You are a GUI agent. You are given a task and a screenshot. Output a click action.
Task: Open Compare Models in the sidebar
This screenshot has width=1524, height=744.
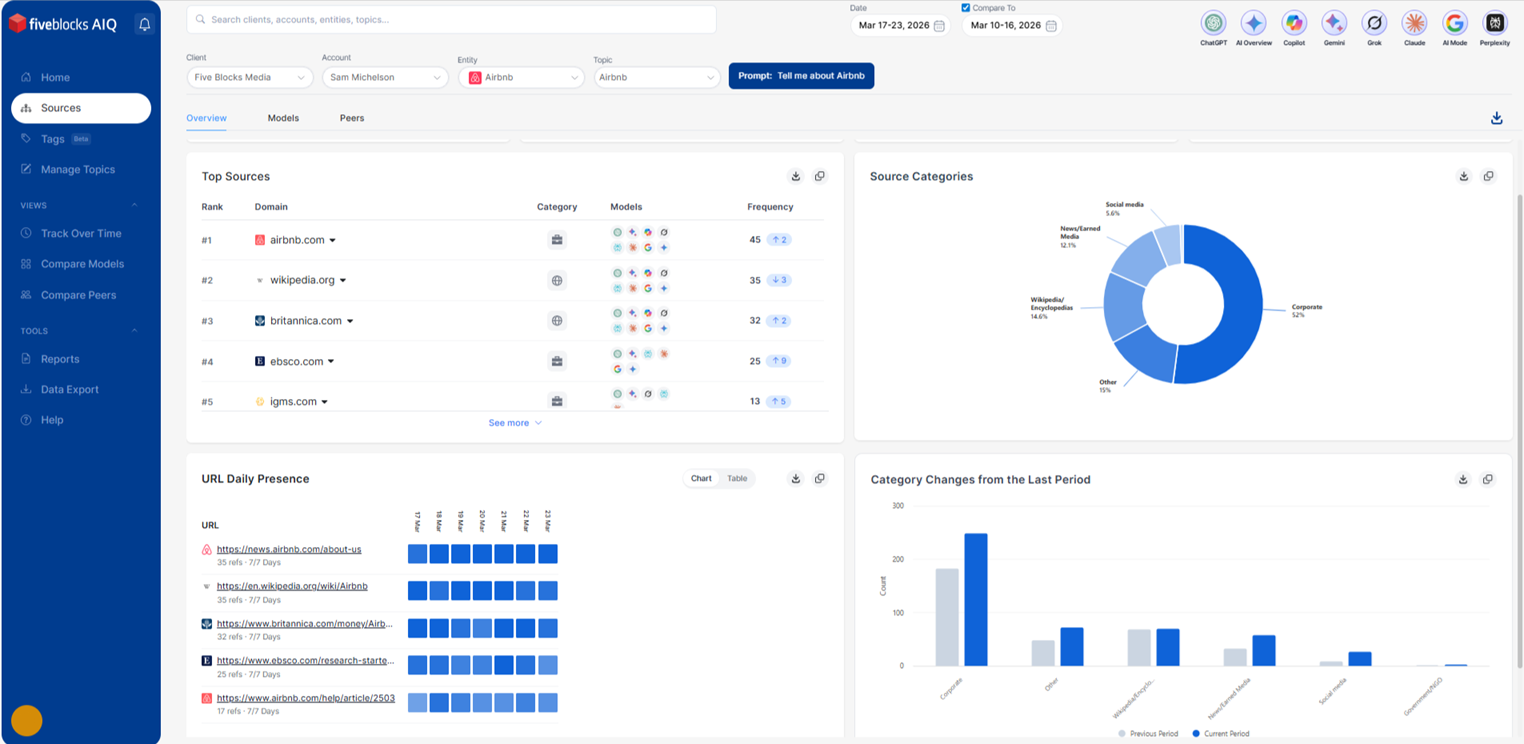[82, 264]
